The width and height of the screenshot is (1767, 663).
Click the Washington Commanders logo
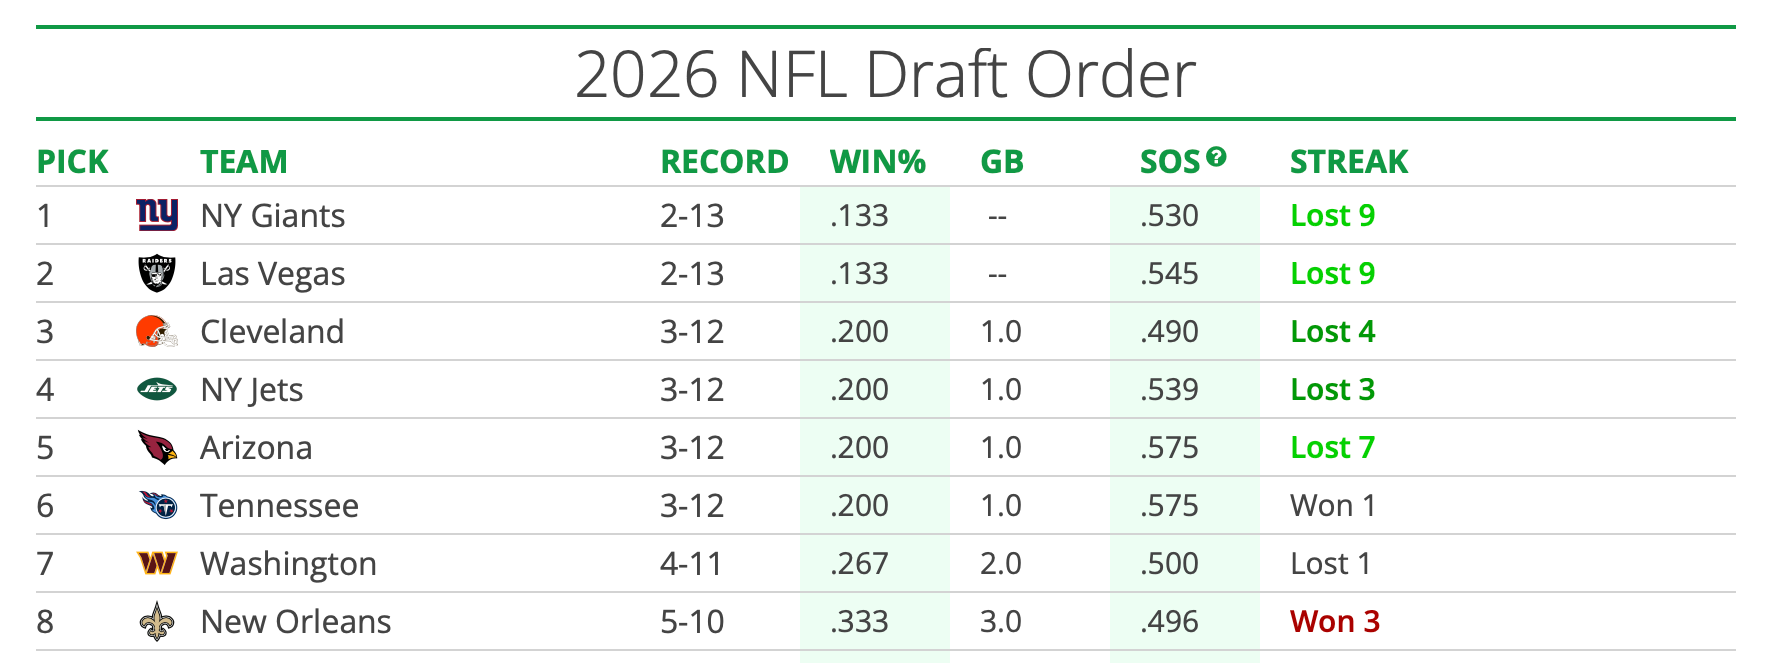157,564
